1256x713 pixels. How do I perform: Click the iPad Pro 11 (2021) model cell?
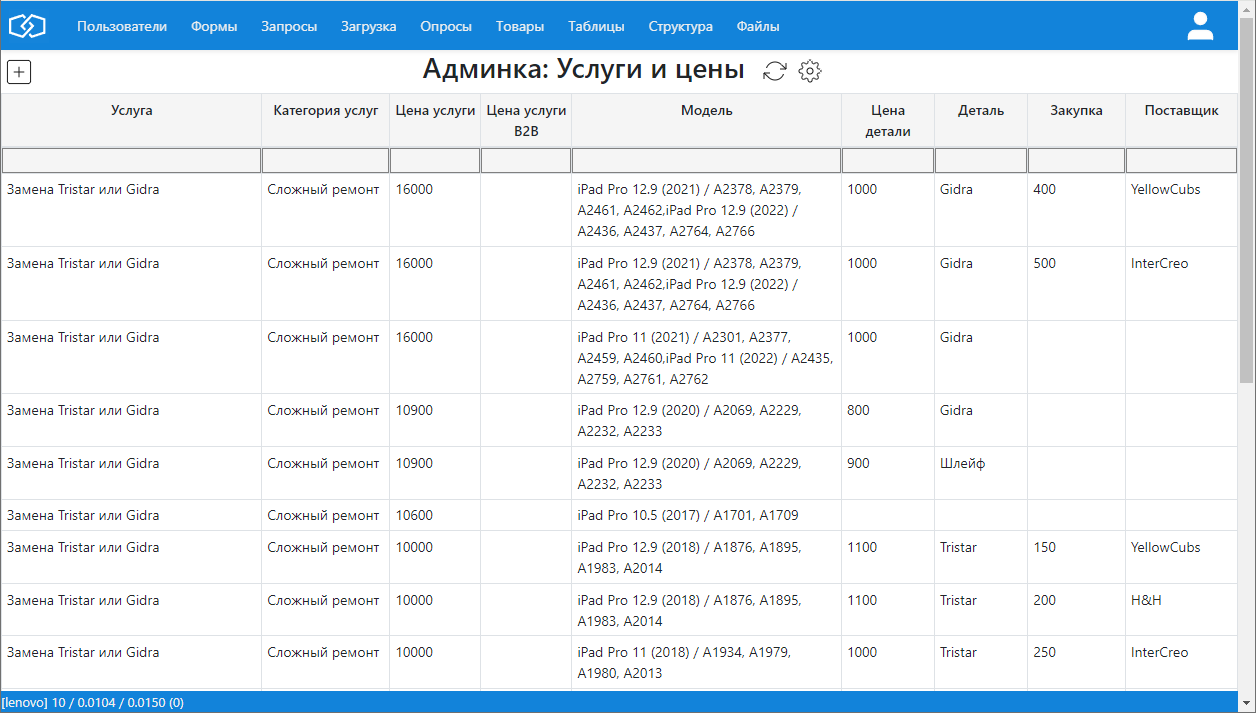coord(705,358)
